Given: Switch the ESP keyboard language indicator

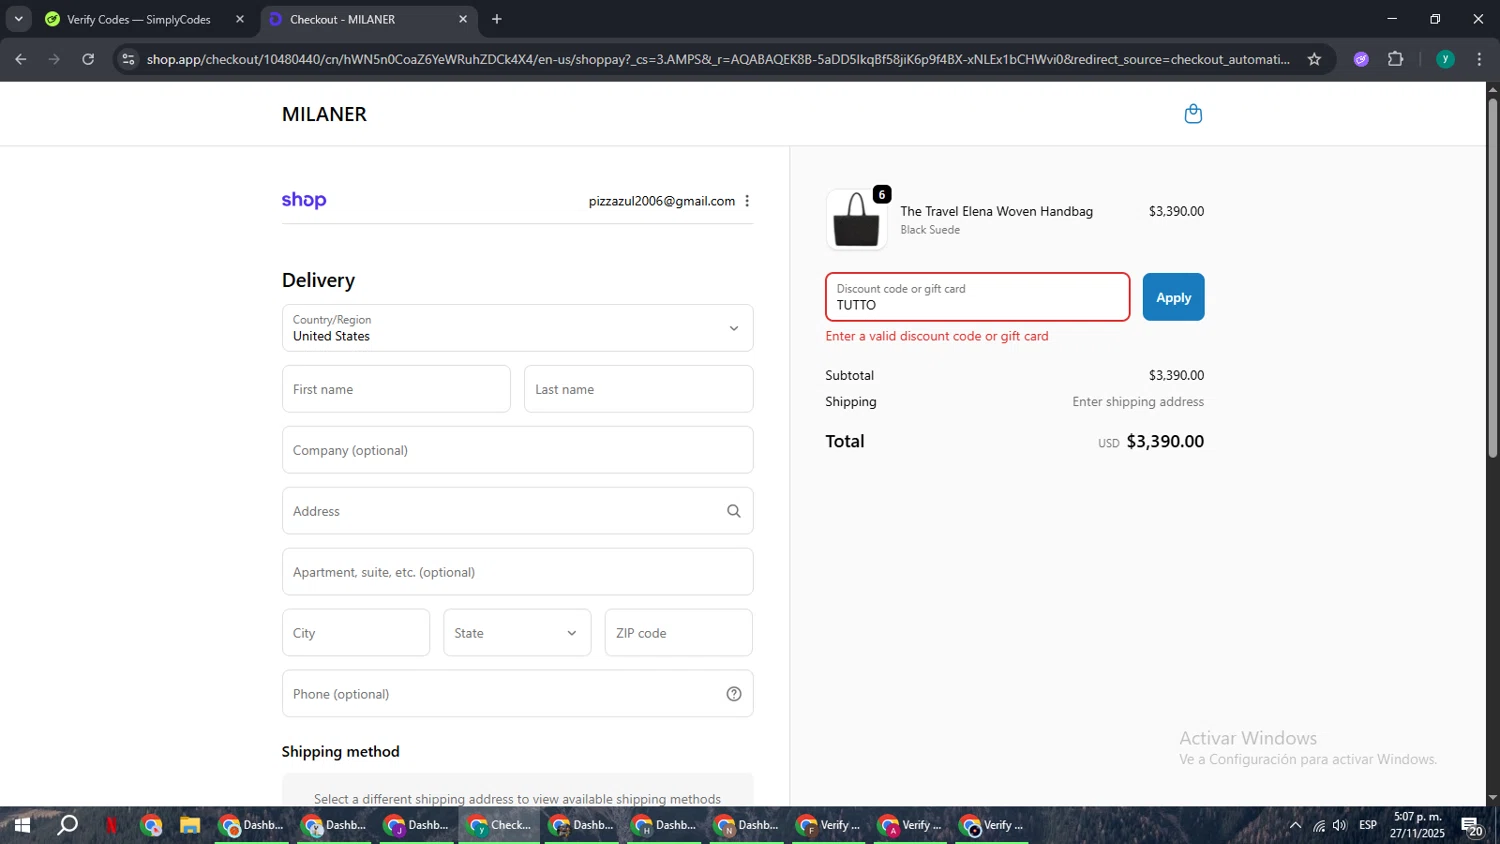Looking at the screenshot, I should pos(1368,825).
